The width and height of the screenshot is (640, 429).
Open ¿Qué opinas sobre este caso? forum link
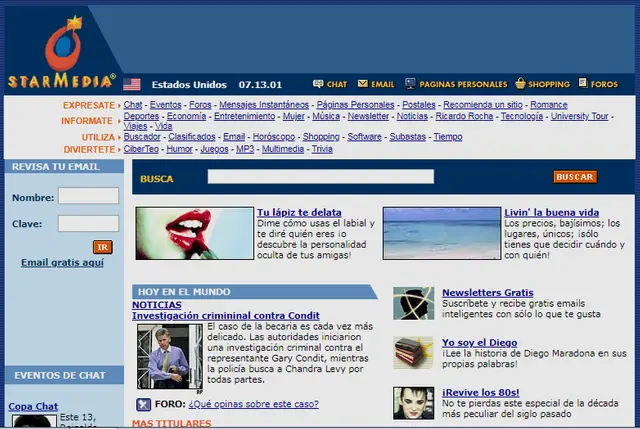coord(253,404)
